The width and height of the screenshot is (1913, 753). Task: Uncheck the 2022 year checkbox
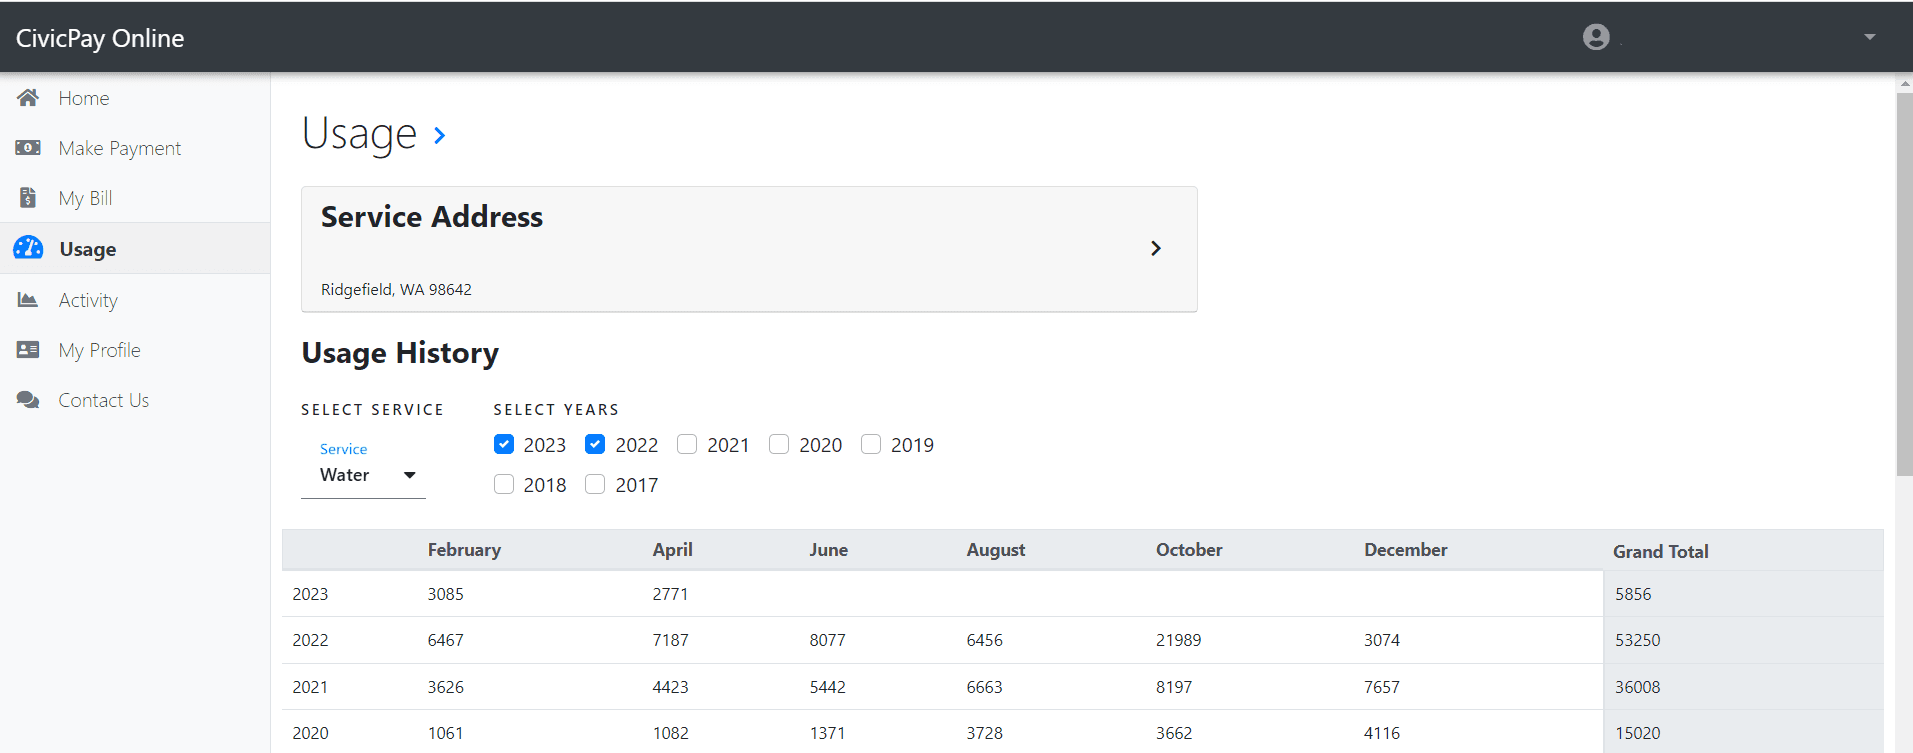pyautogui.click(x=595, y=444)
